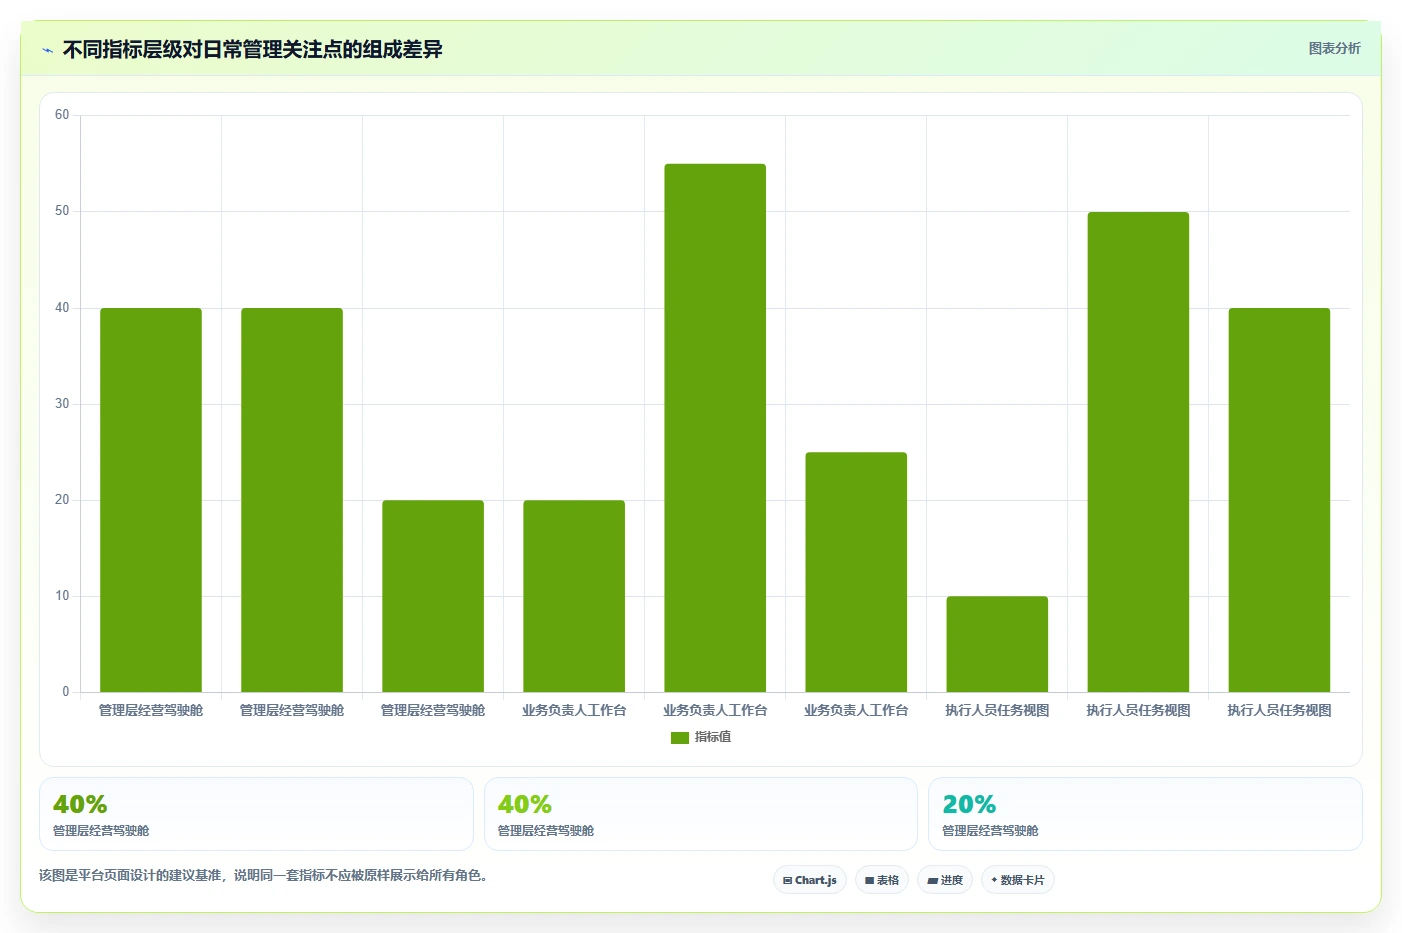Toggle the 指标值 legend label
The image size is (1402, 933).
click(x=713, y=737)
